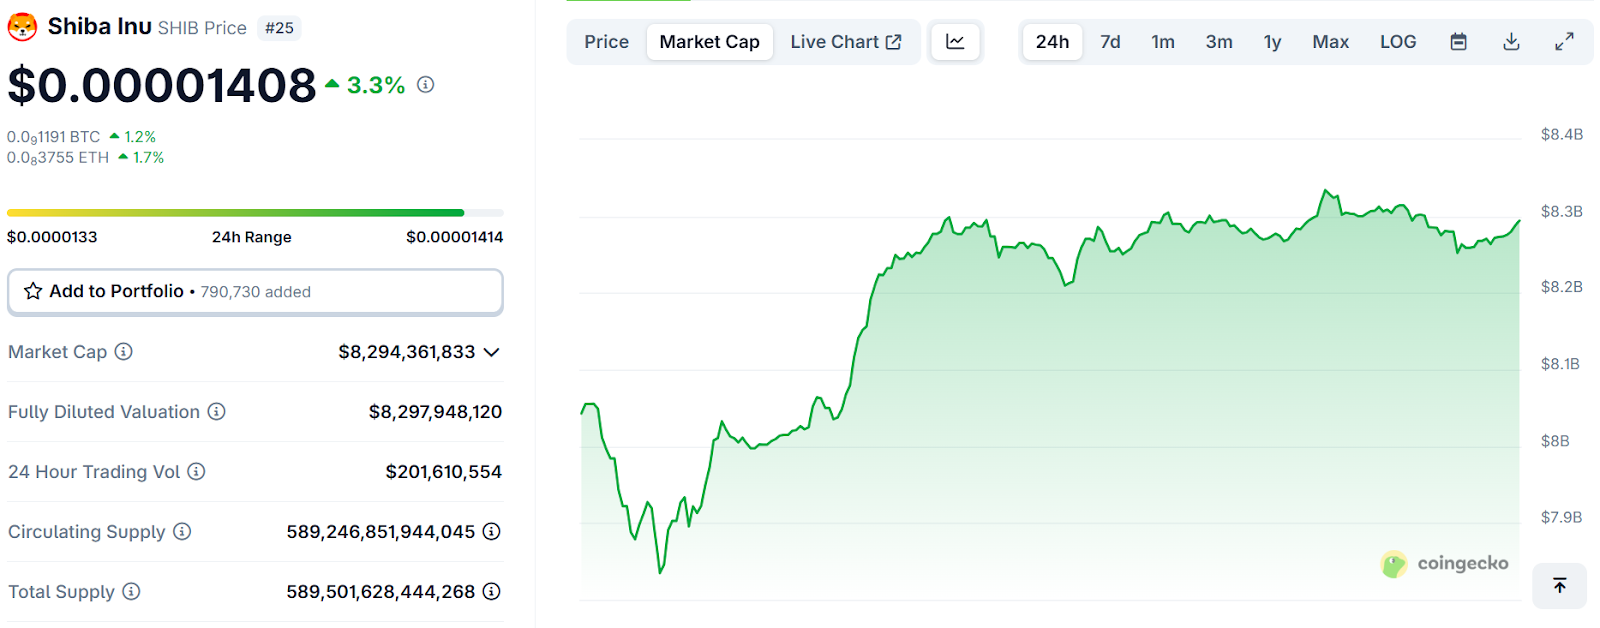Open external link icon on Live Chart
This screenshot has height=628, width=1600.
[894, 42]
